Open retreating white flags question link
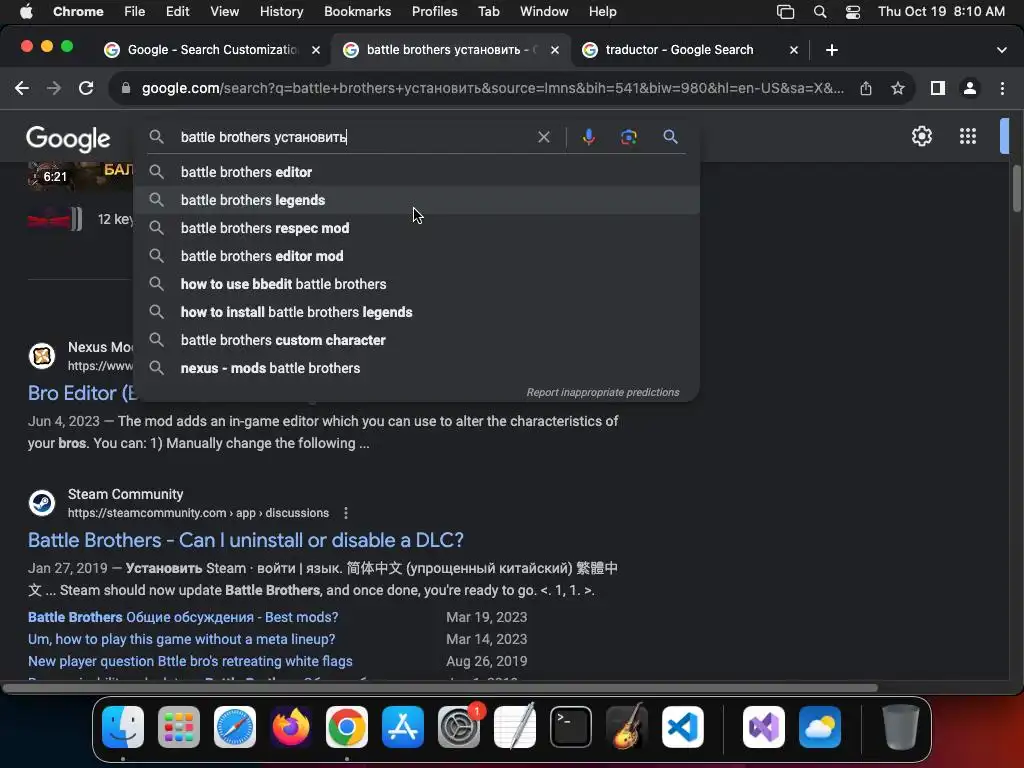The height and width of the screenshot is (768, 1024). pyautogui.click(x=190, y=662)
